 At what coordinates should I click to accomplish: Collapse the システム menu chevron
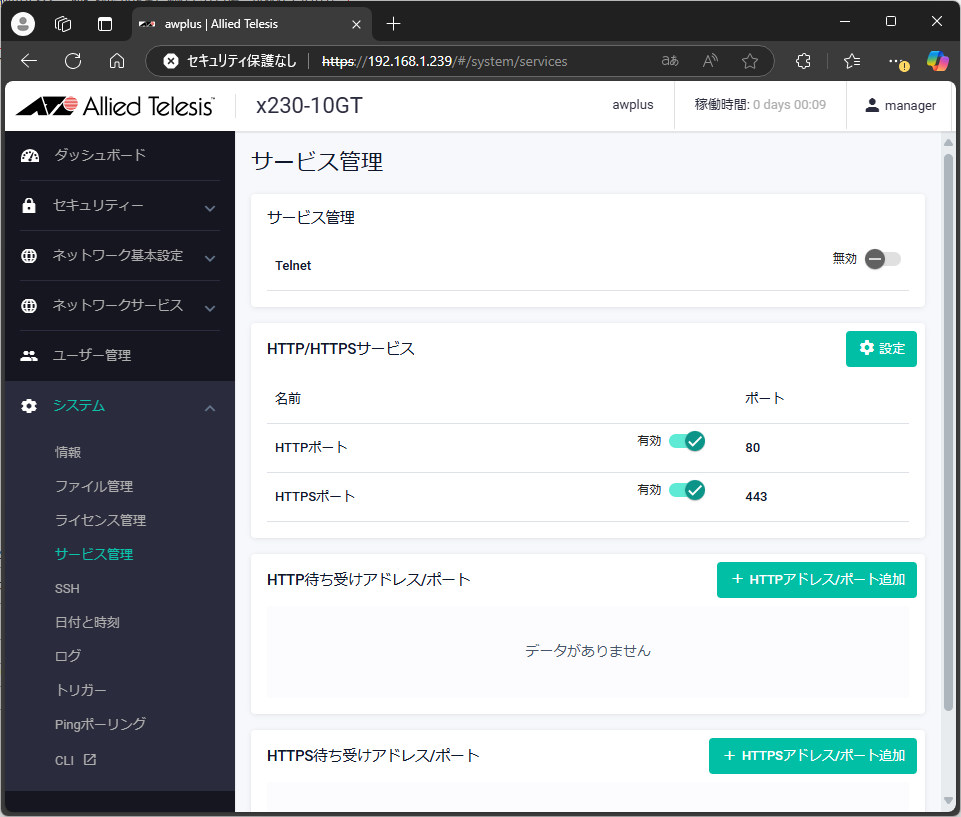point(210,407)
